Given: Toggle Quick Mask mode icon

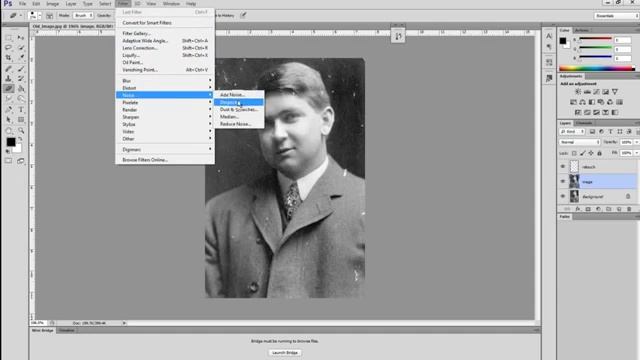Looking at the screenshot, I should point(9,161).
